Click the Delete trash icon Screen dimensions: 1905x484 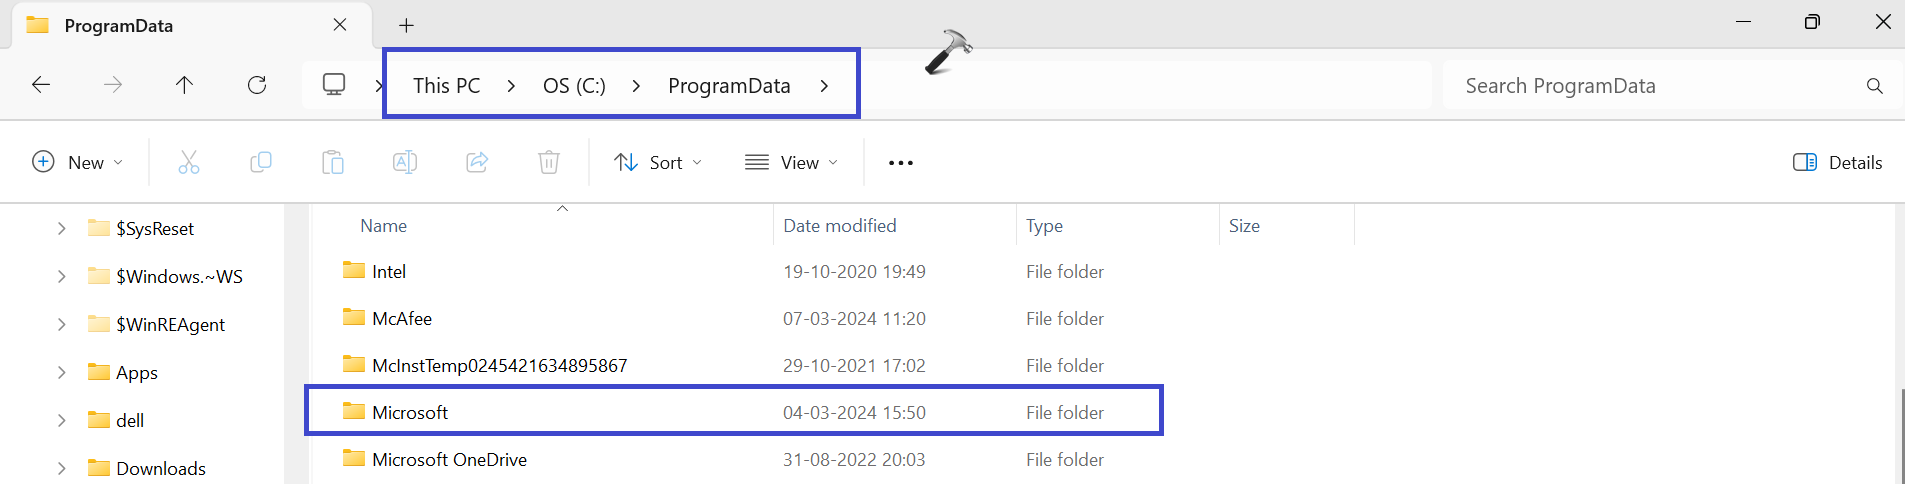549,162
